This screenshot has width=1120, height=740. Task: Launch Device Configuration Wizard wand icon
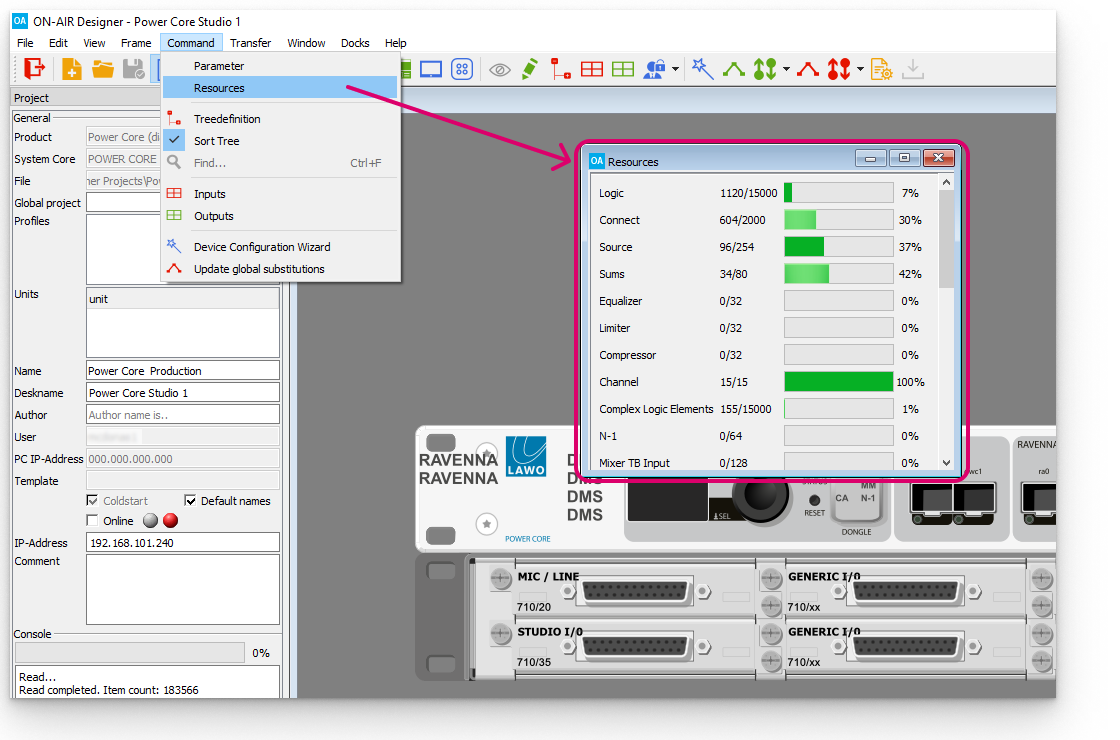click(703, 69)
